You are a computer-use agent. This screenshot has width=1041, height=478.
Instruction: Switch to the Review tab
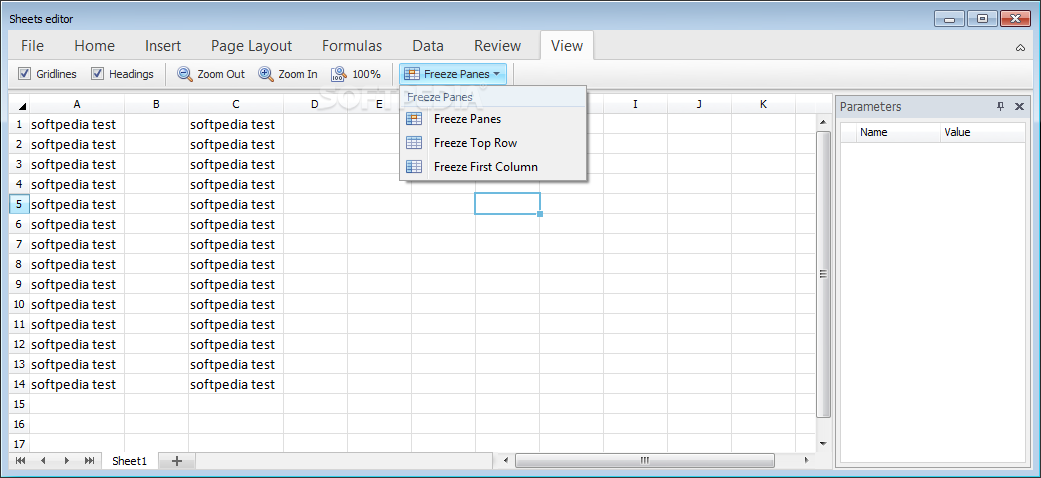(x=497, y=46)
